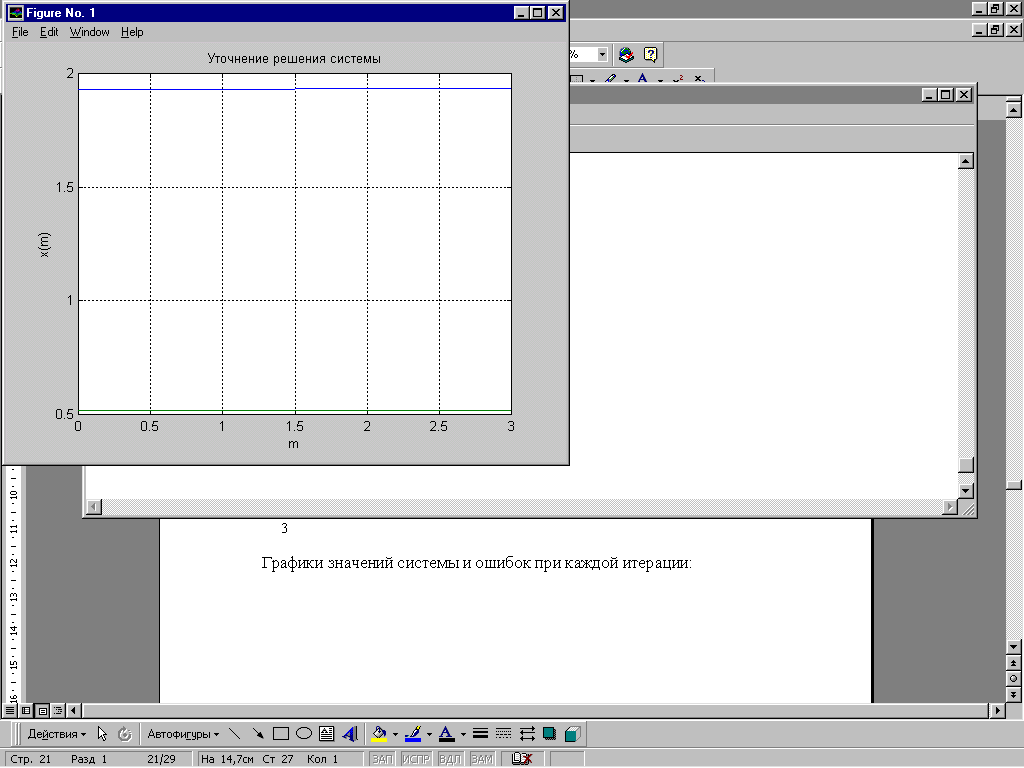
Task: Toggle ВДЛ extend selection indicator
Action: (x=449, y=759)
